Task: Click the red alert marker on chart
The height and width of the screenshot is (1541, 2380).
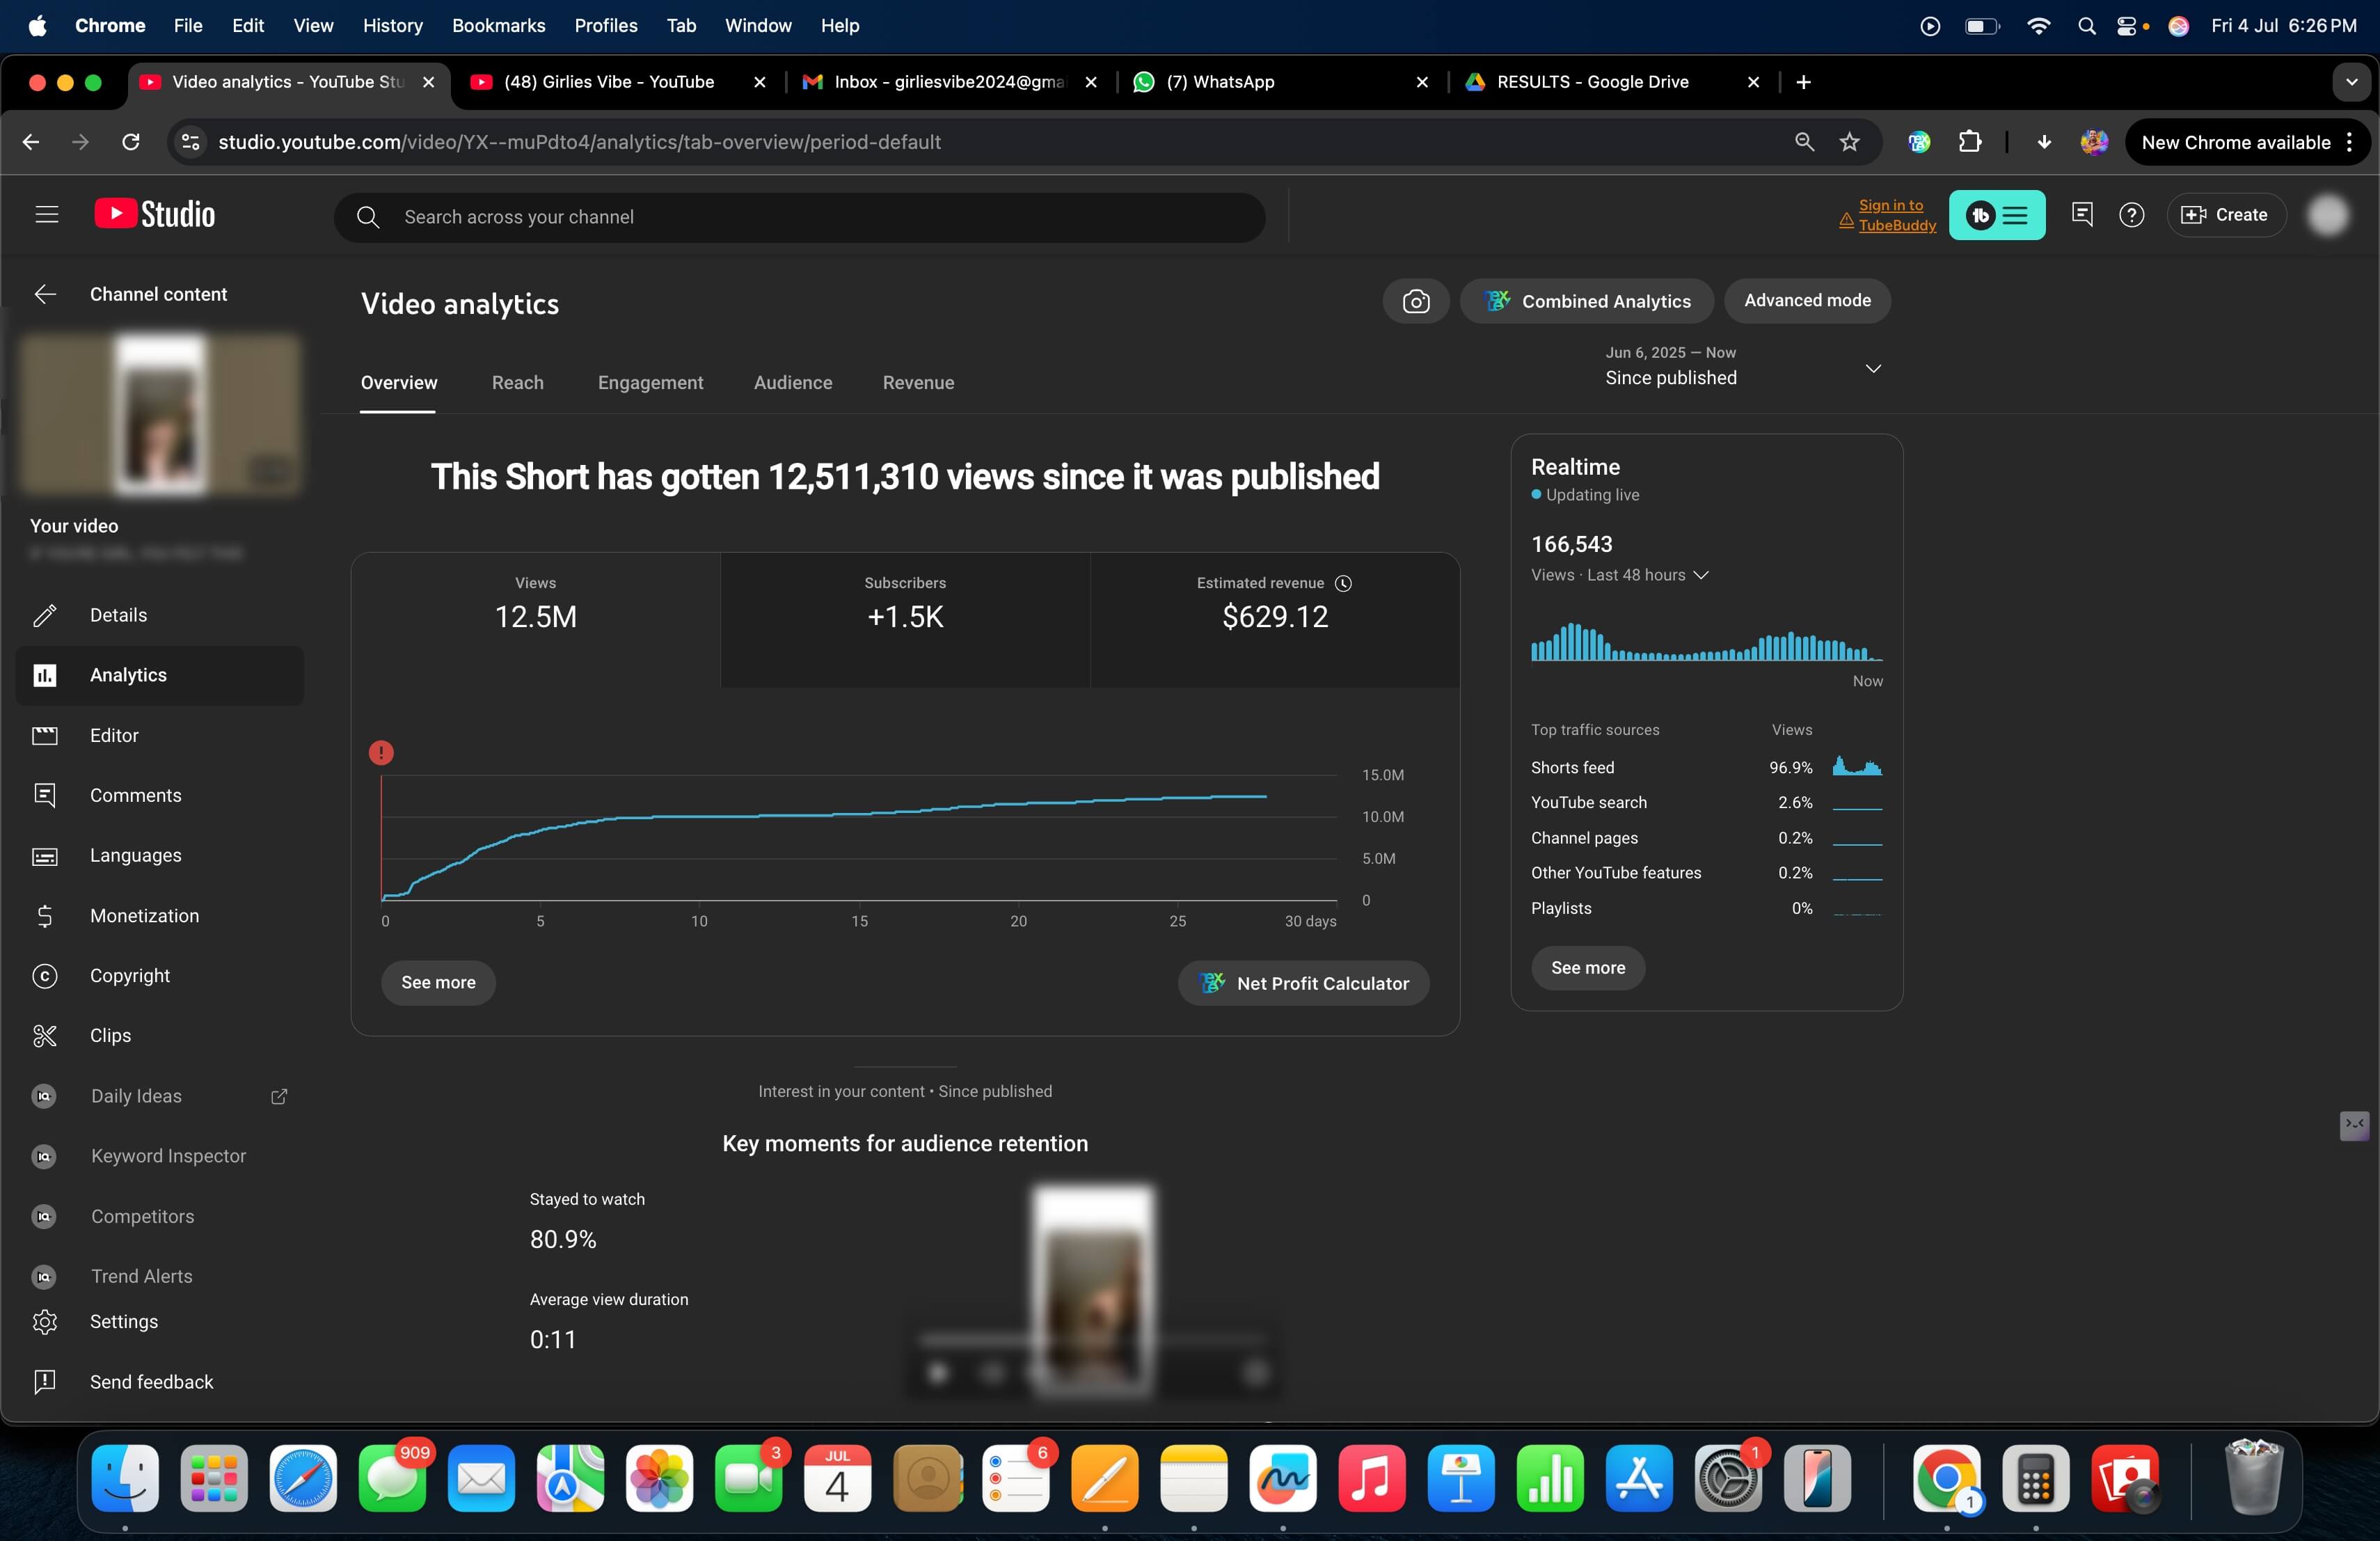Action: [381, 752]
